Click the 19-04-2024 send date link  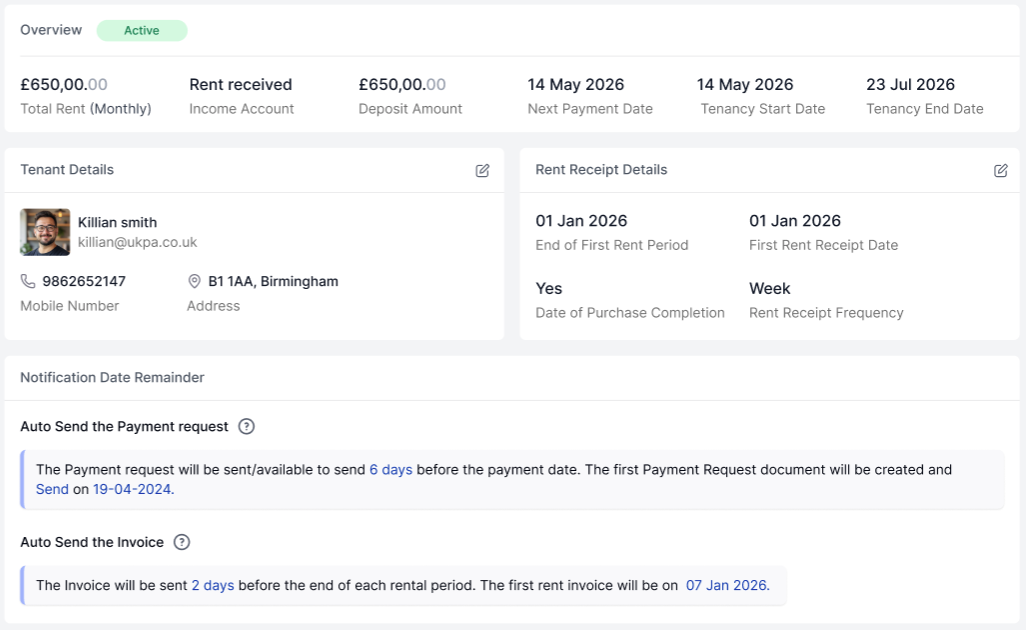[133, 489]
